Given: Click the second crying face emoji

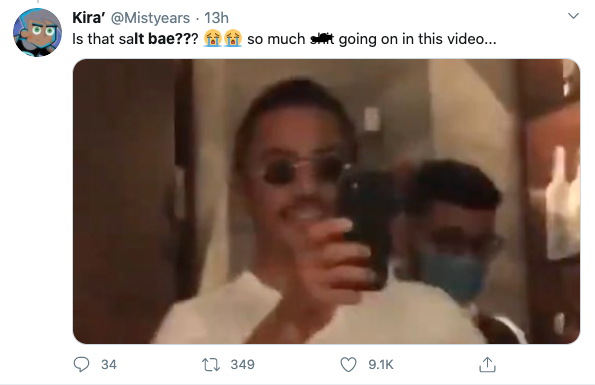Looking at the screenshot, I should (233, 38).
